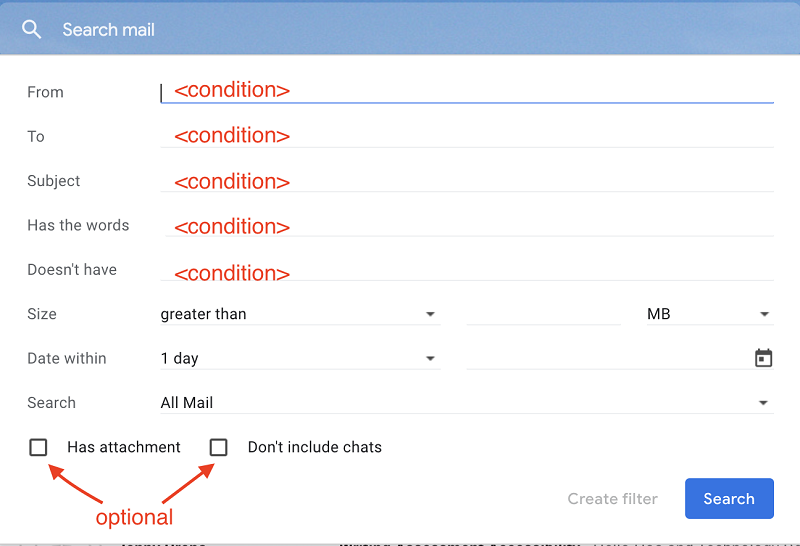The image size is (800, 546).
Task: Expand the Date within 1 day dropdown
Action: (300, 358)
